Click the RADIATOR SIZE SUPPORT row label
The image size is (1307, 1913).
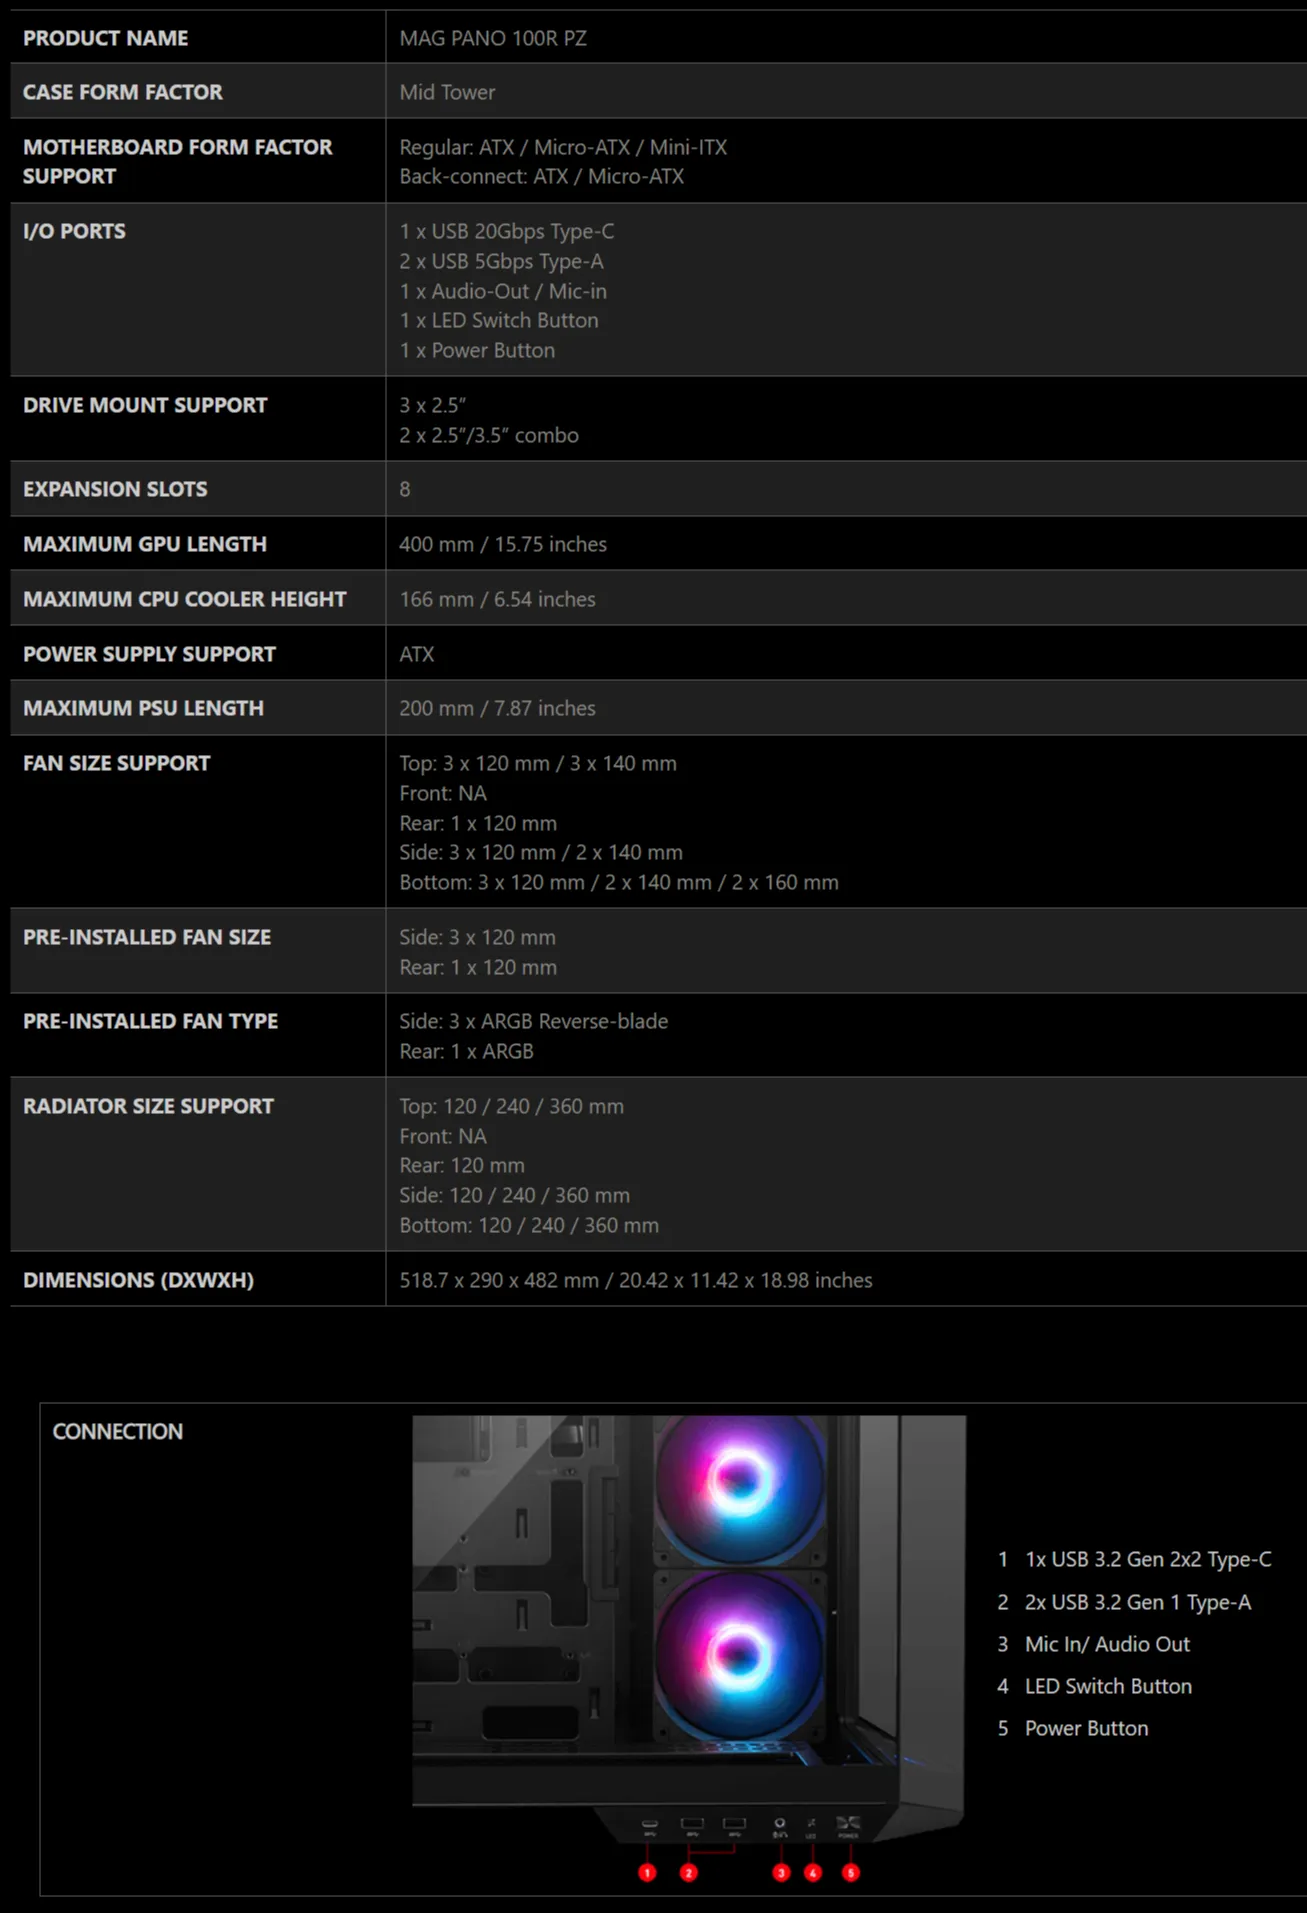[148, 1106]
